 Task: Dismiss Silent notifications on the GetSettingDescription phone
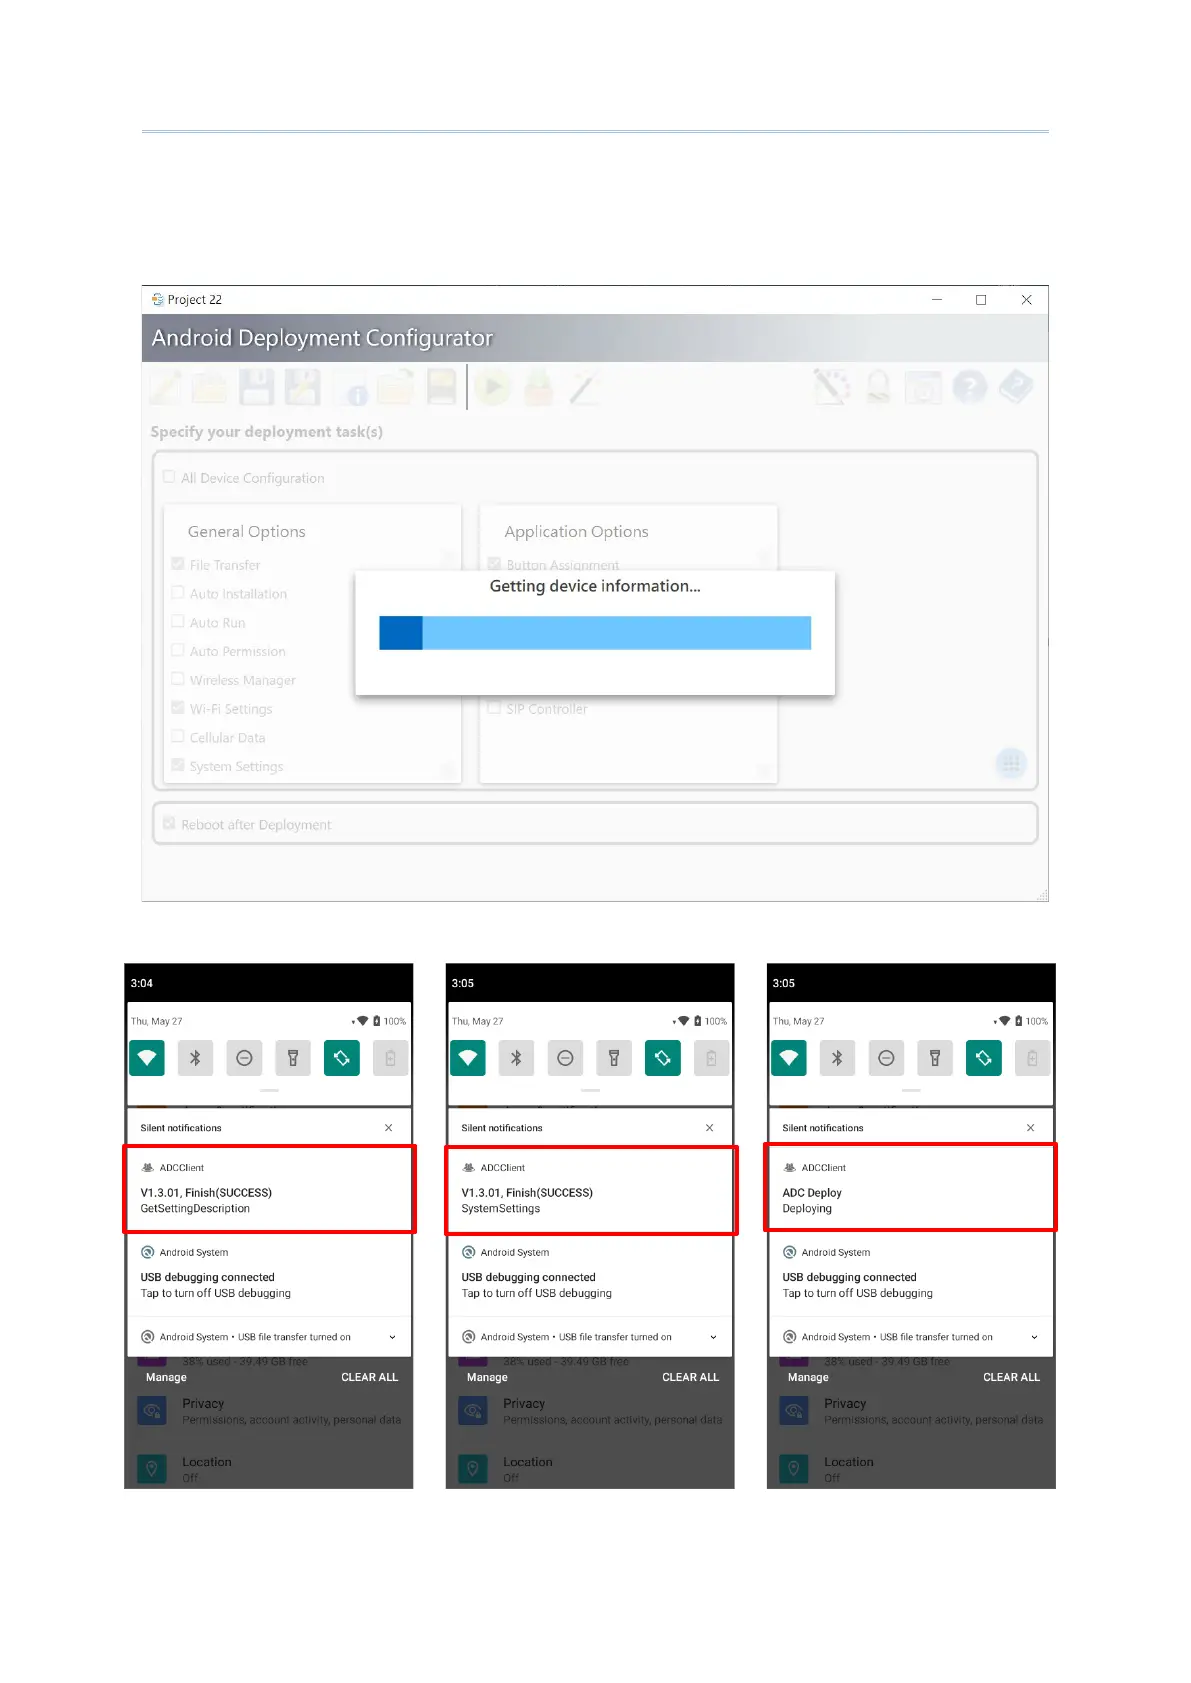pos(389,1128)
